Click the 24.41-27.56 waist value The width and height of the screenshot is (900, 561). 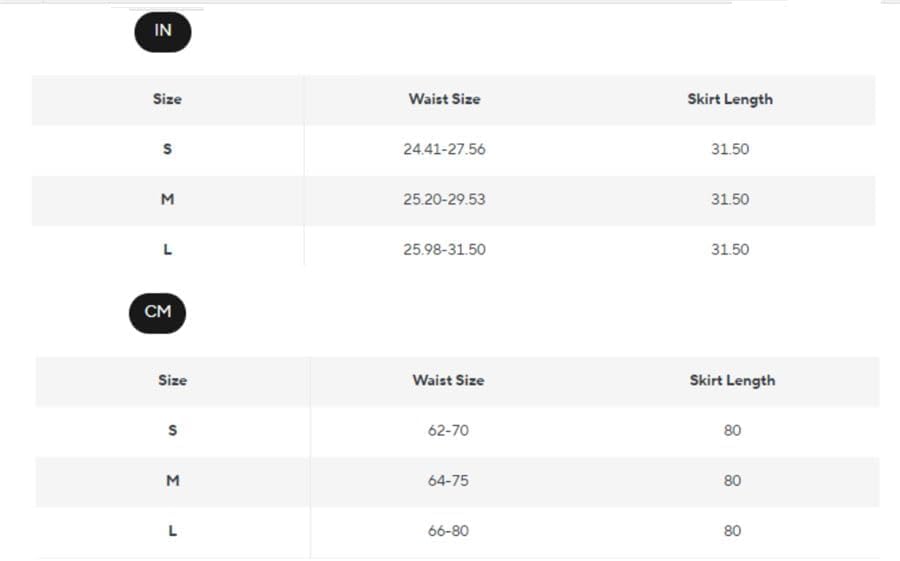[x=444, y=149]
